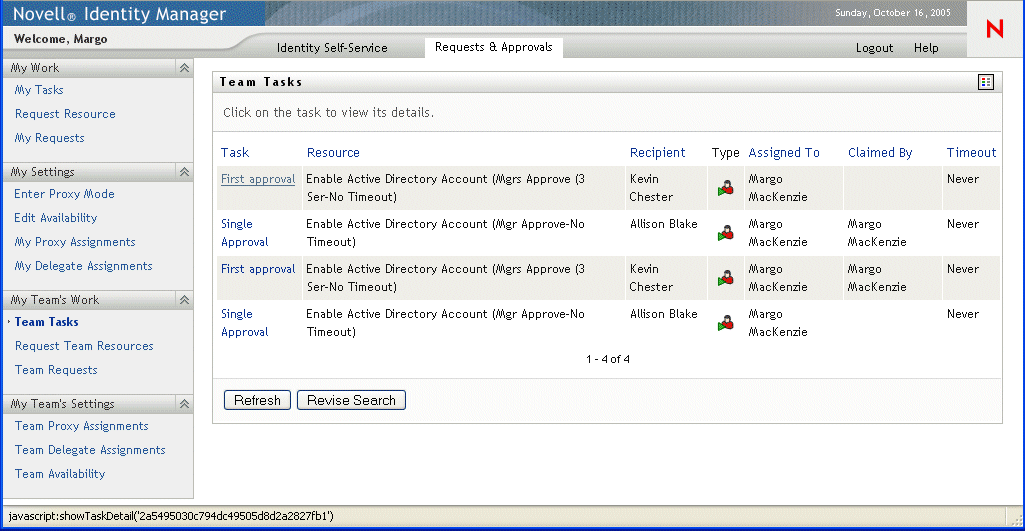The image size is (1025, 531).
Task: Collapse the My Settings section
Action: coord(184,172)
